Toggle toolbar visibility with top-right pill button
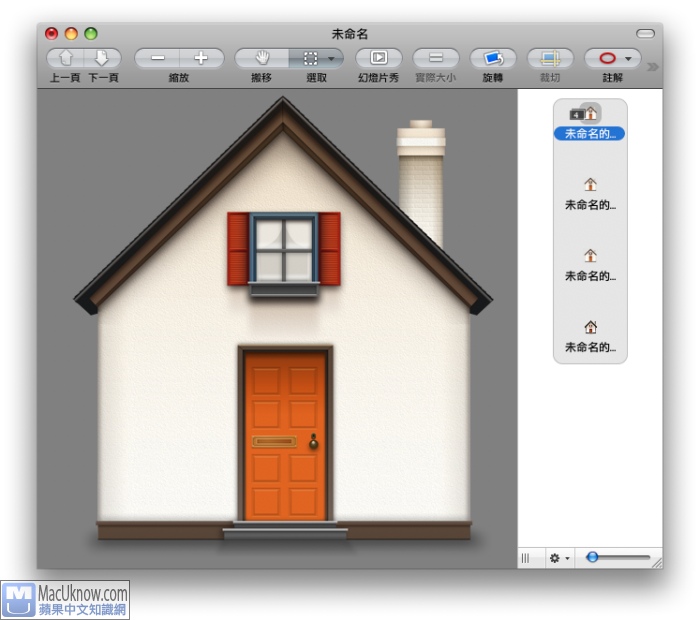The height and width of the screenshot is (620, 700). pos(645,33)
